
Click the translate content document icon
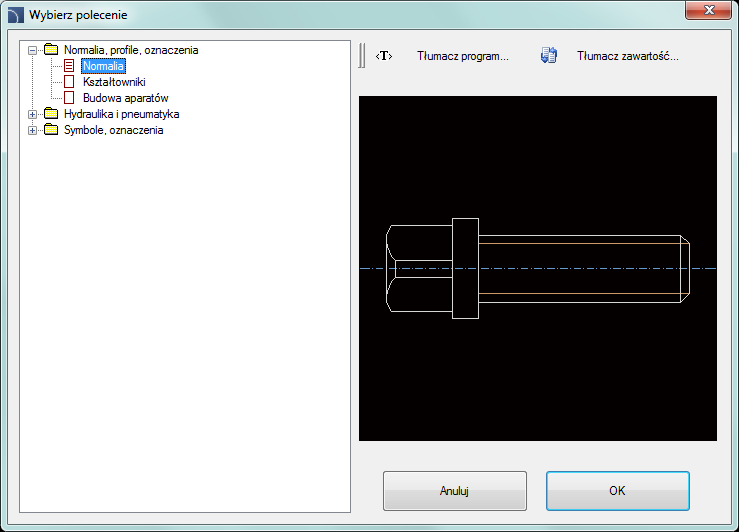pos(549,56)
